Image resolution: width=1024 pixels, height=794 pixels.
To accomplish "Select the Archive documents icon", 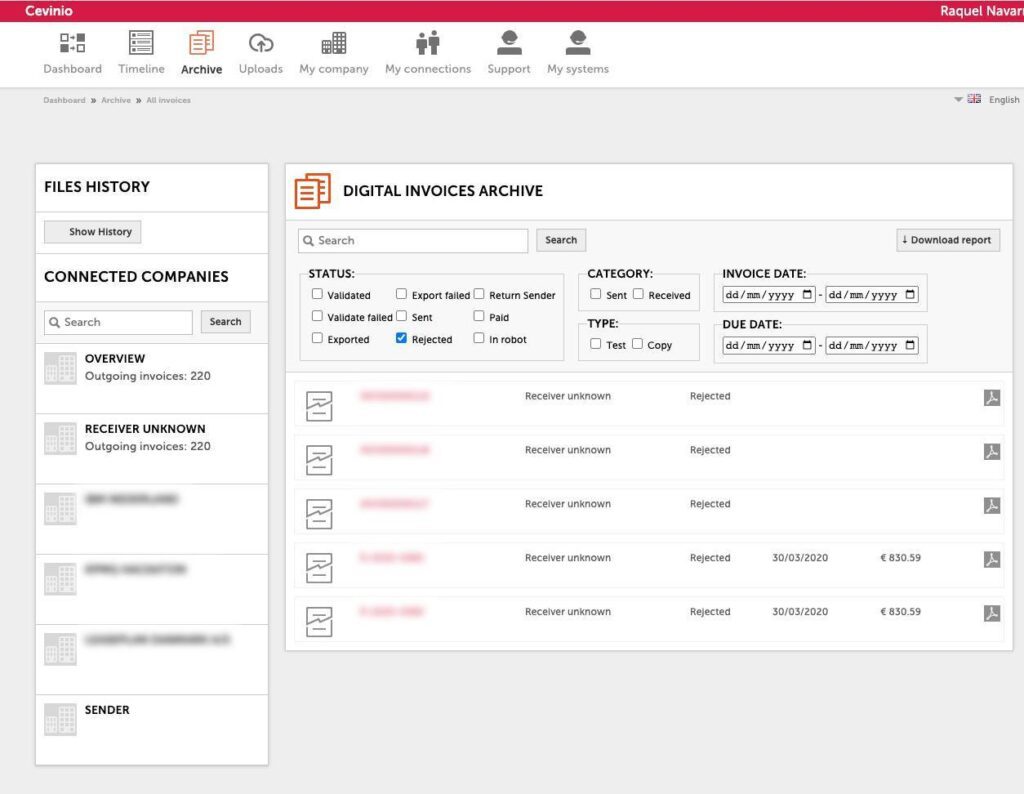I will pyautogui.click(x=201, y=43).
